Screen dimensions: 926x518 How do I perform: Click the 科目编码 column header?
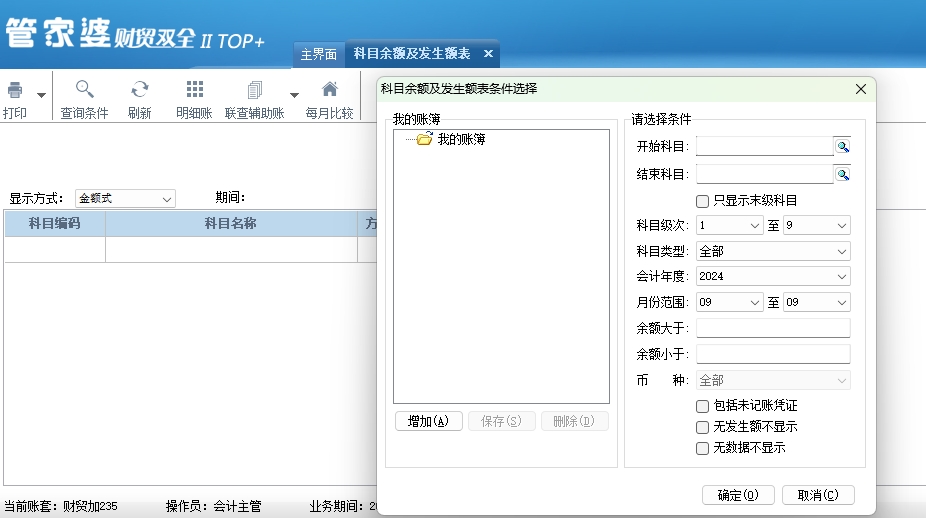click(55, 223)
